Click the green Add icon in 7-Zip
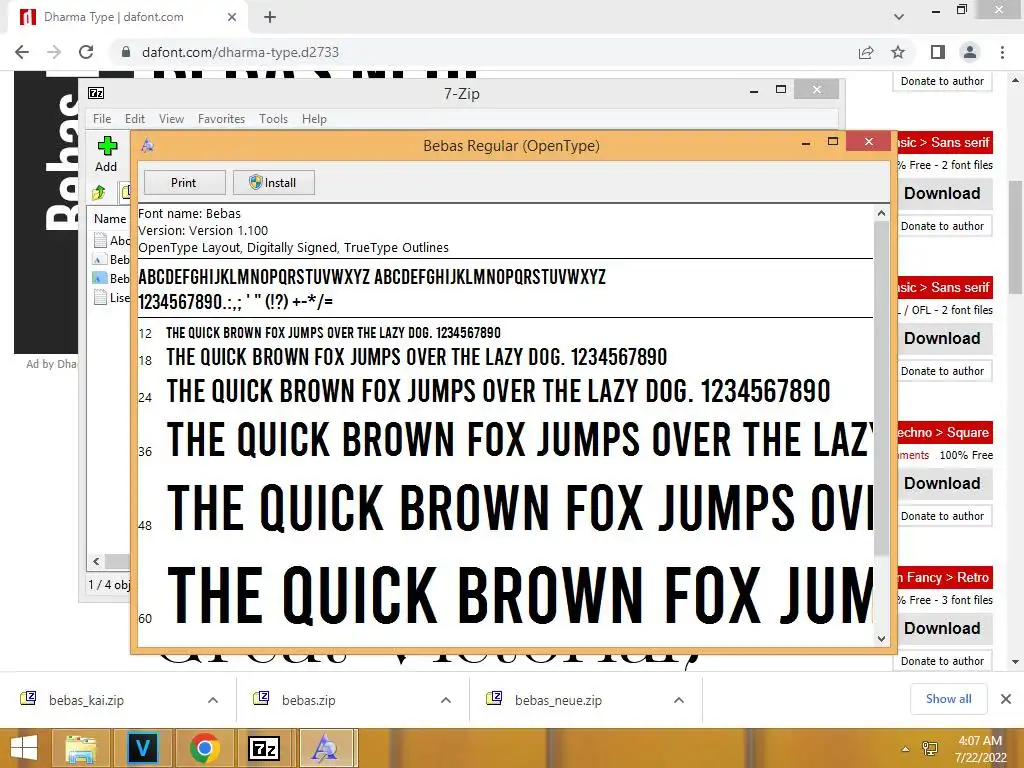1024x768 pixels. click(x=106, y=146)
